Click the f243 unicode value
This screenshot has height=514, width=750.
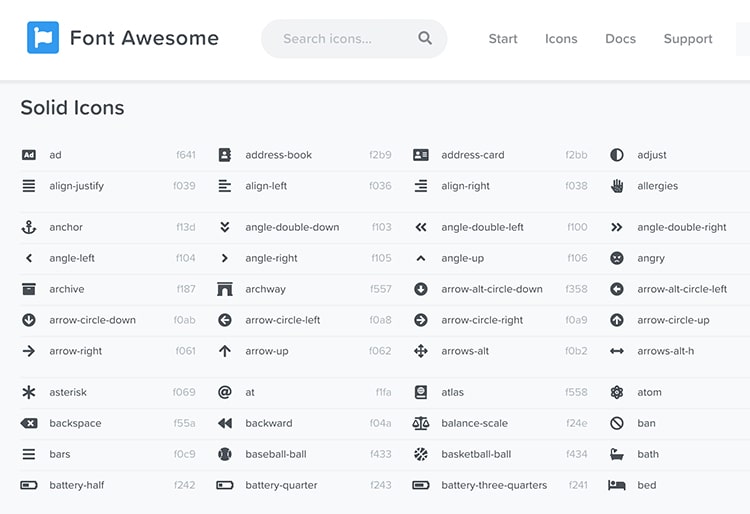pyautogui.click(x=381, y=485)
